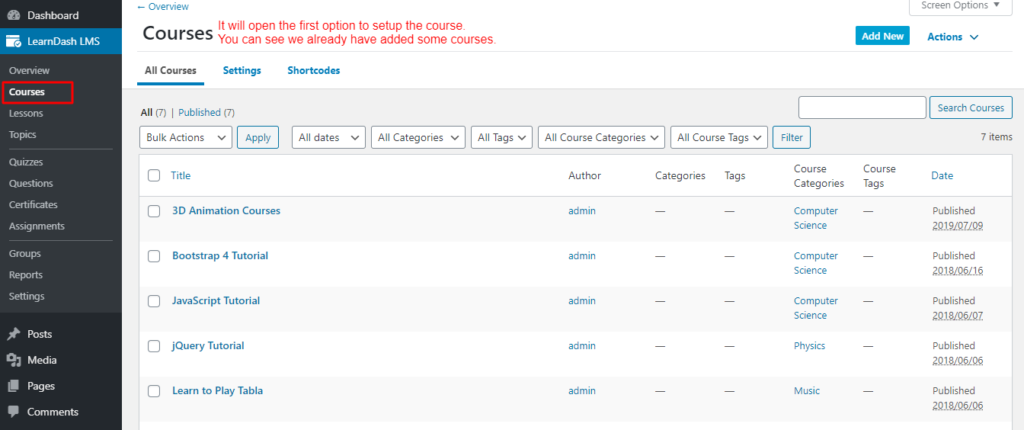Click the Filter button
The height and width of the screenshot is (430, 1024).
click(x=791, y=138)
